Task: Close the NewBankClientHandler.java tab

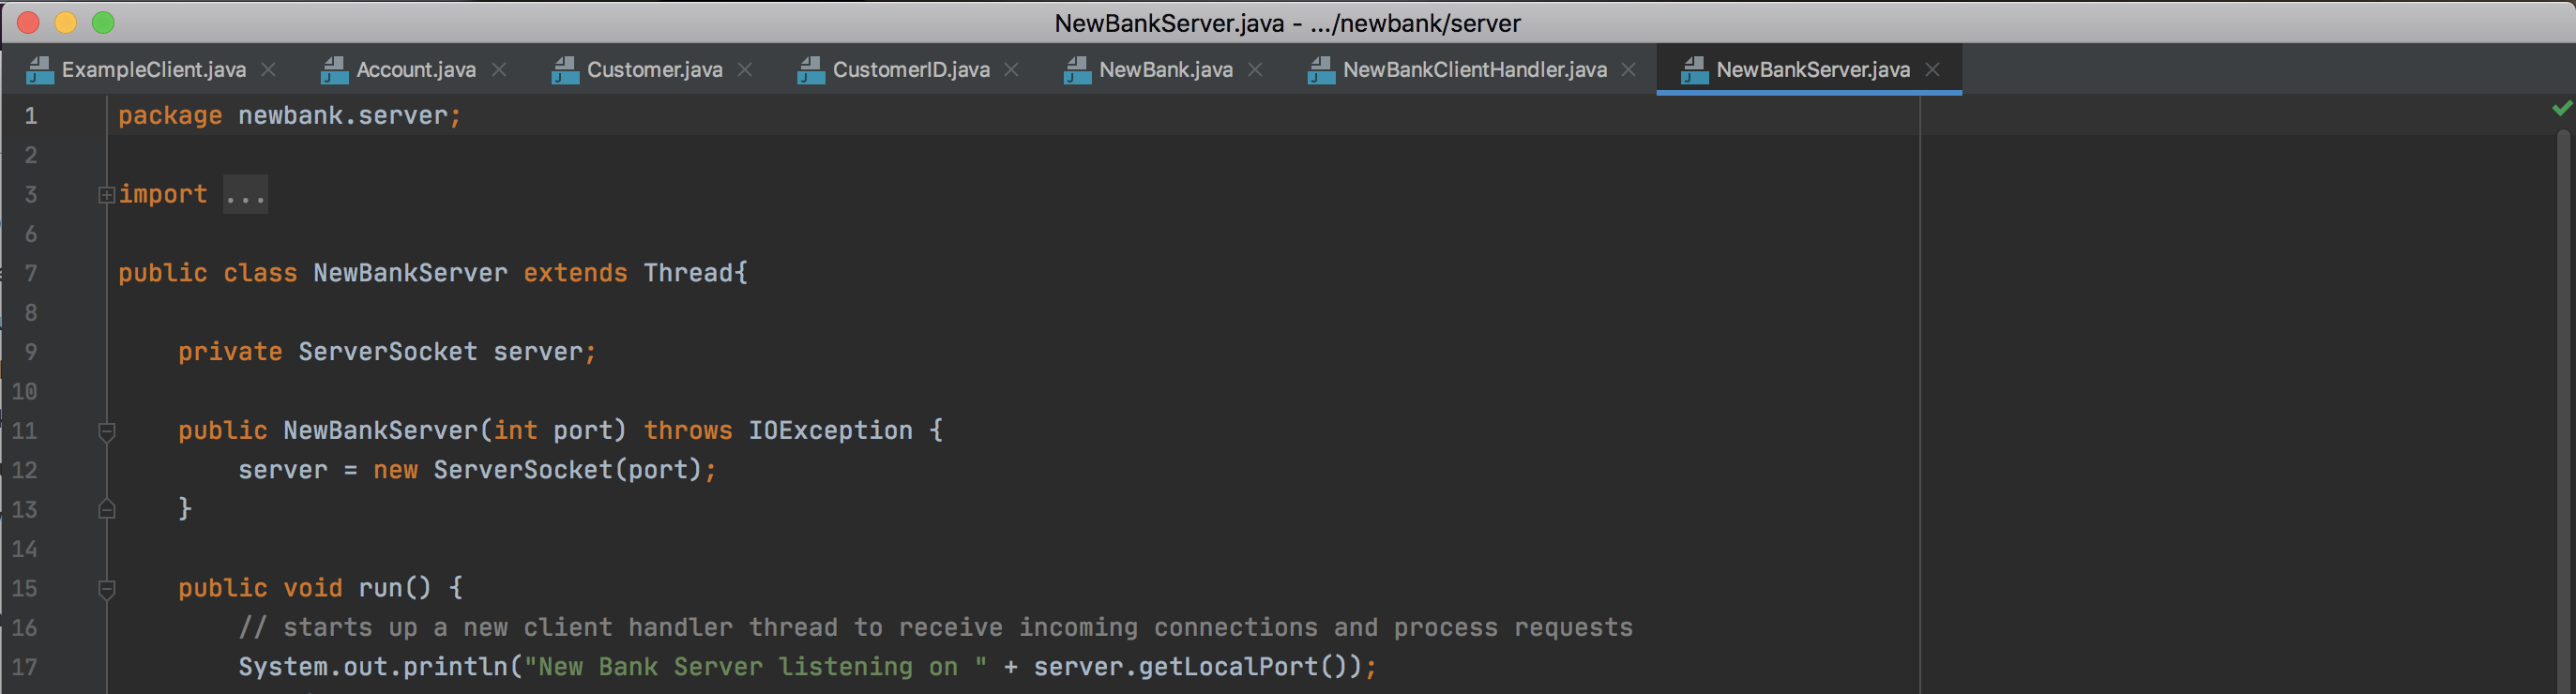Action: pyautogui.click(x=1629, y=69)
